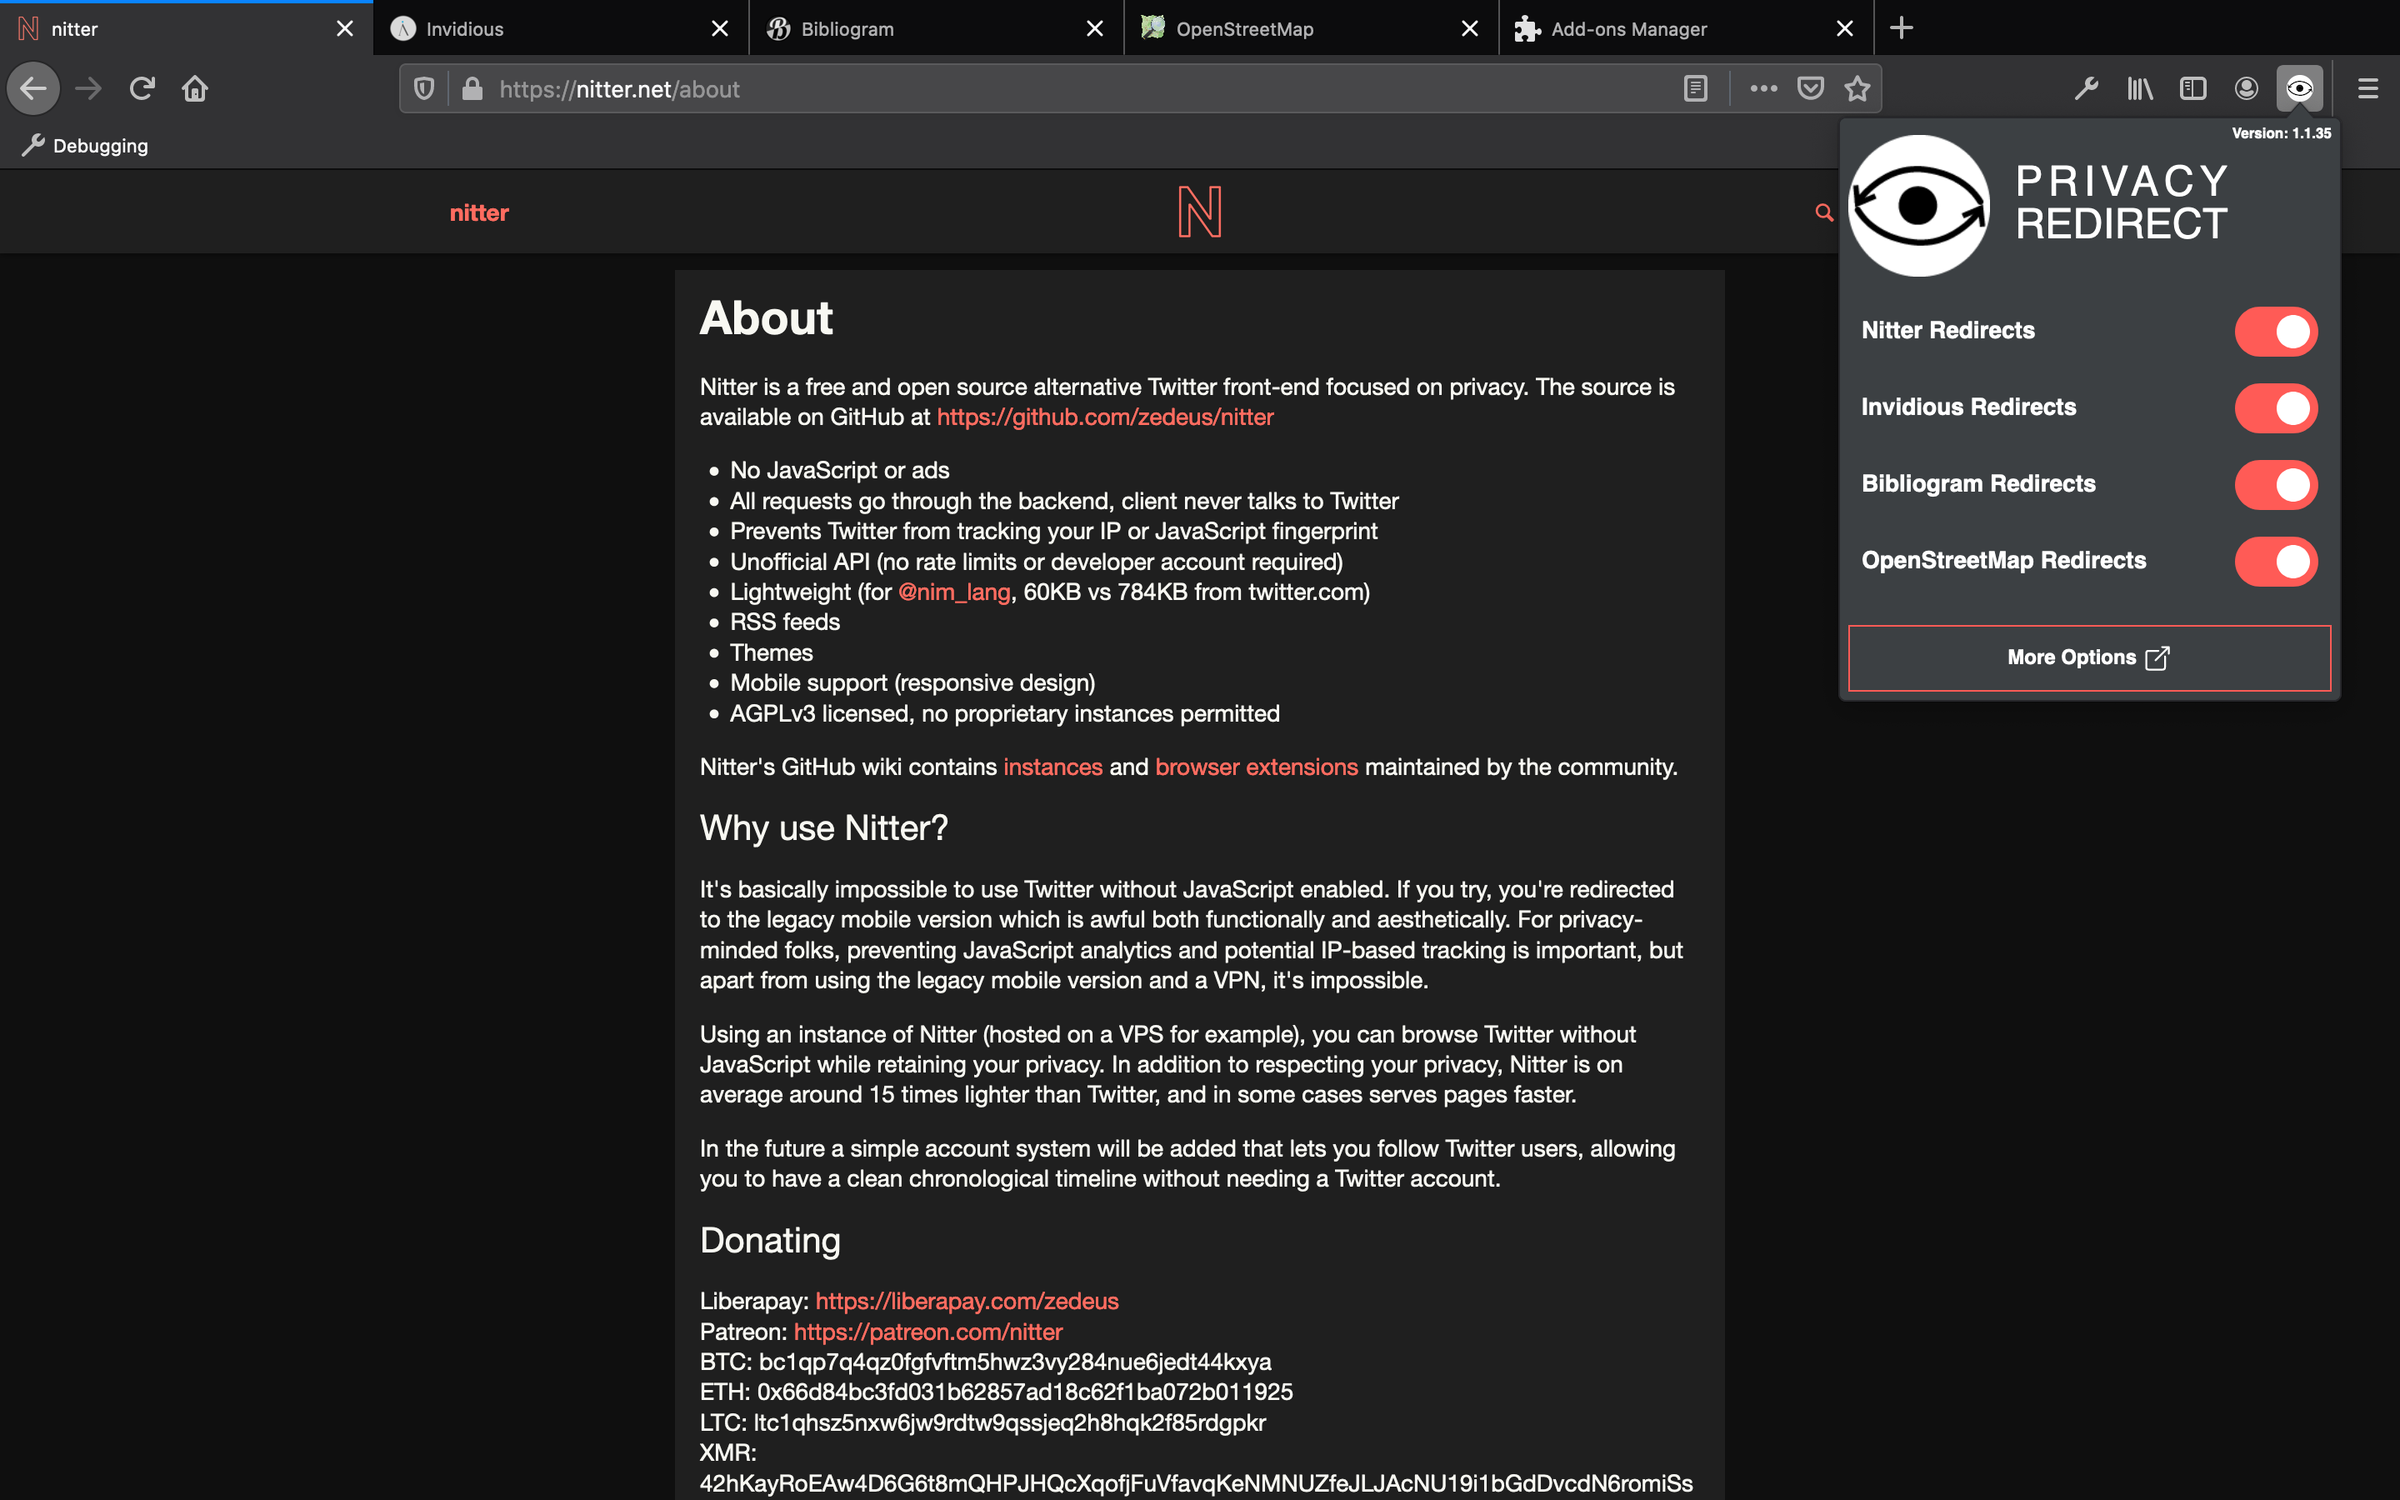
Task: Open the github.com/zedeus/nitter link
Action: 1104,417
